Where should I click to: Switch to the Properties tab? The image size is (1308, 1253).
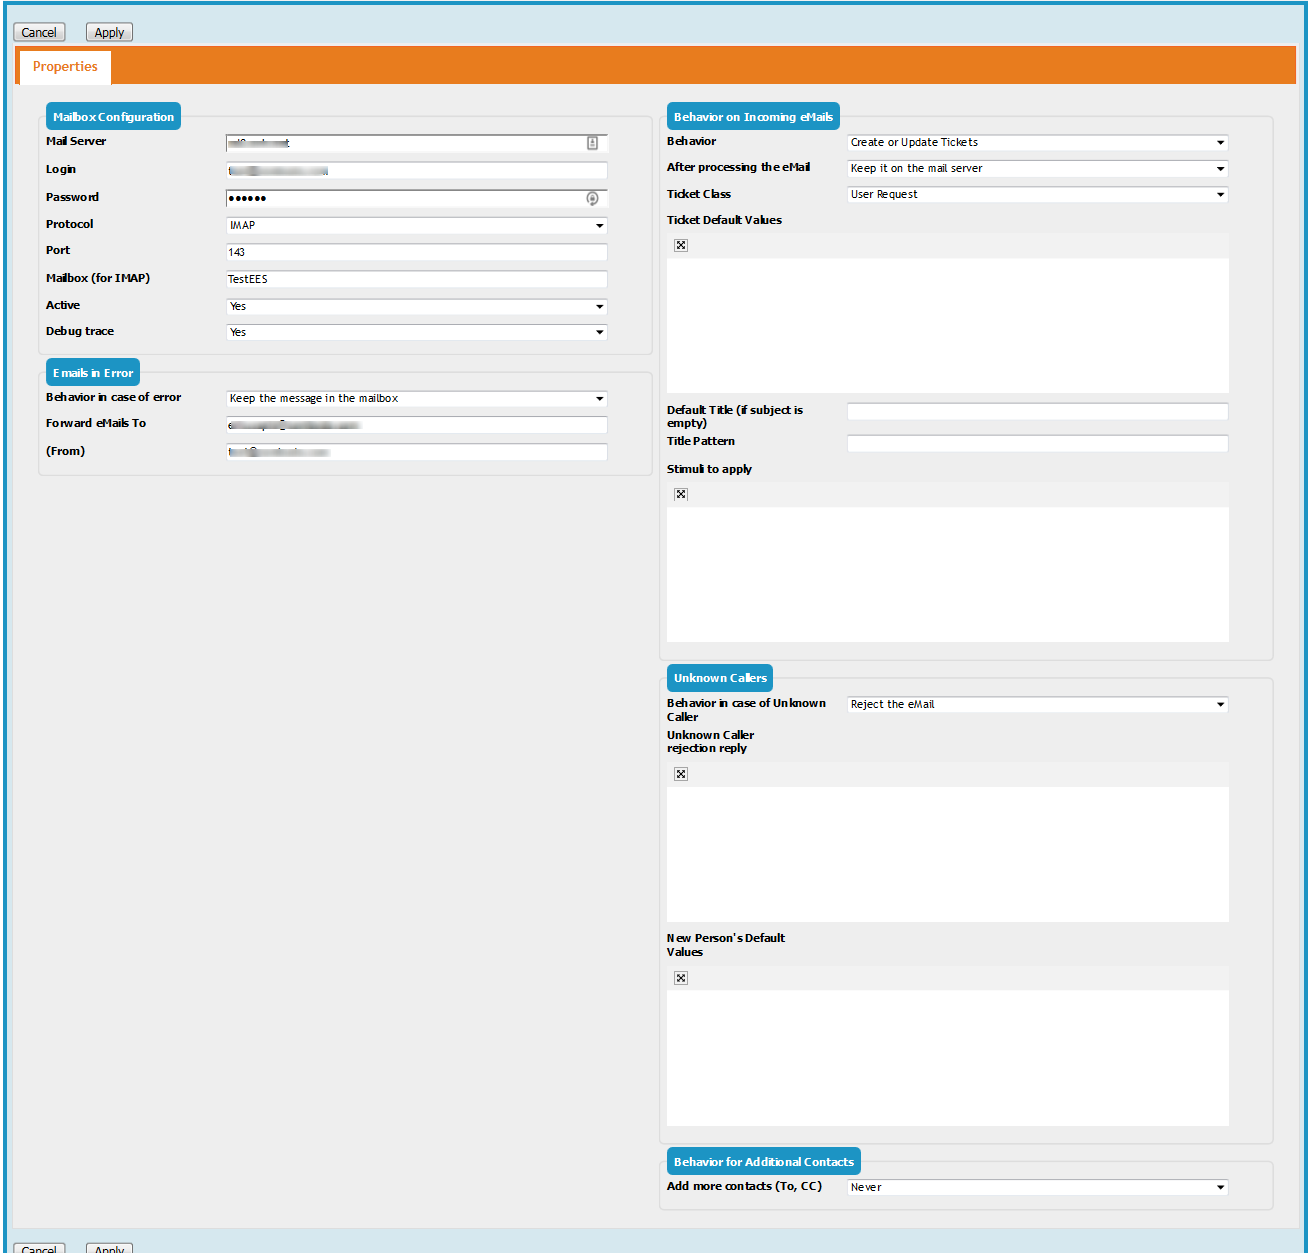click(65, 67)
